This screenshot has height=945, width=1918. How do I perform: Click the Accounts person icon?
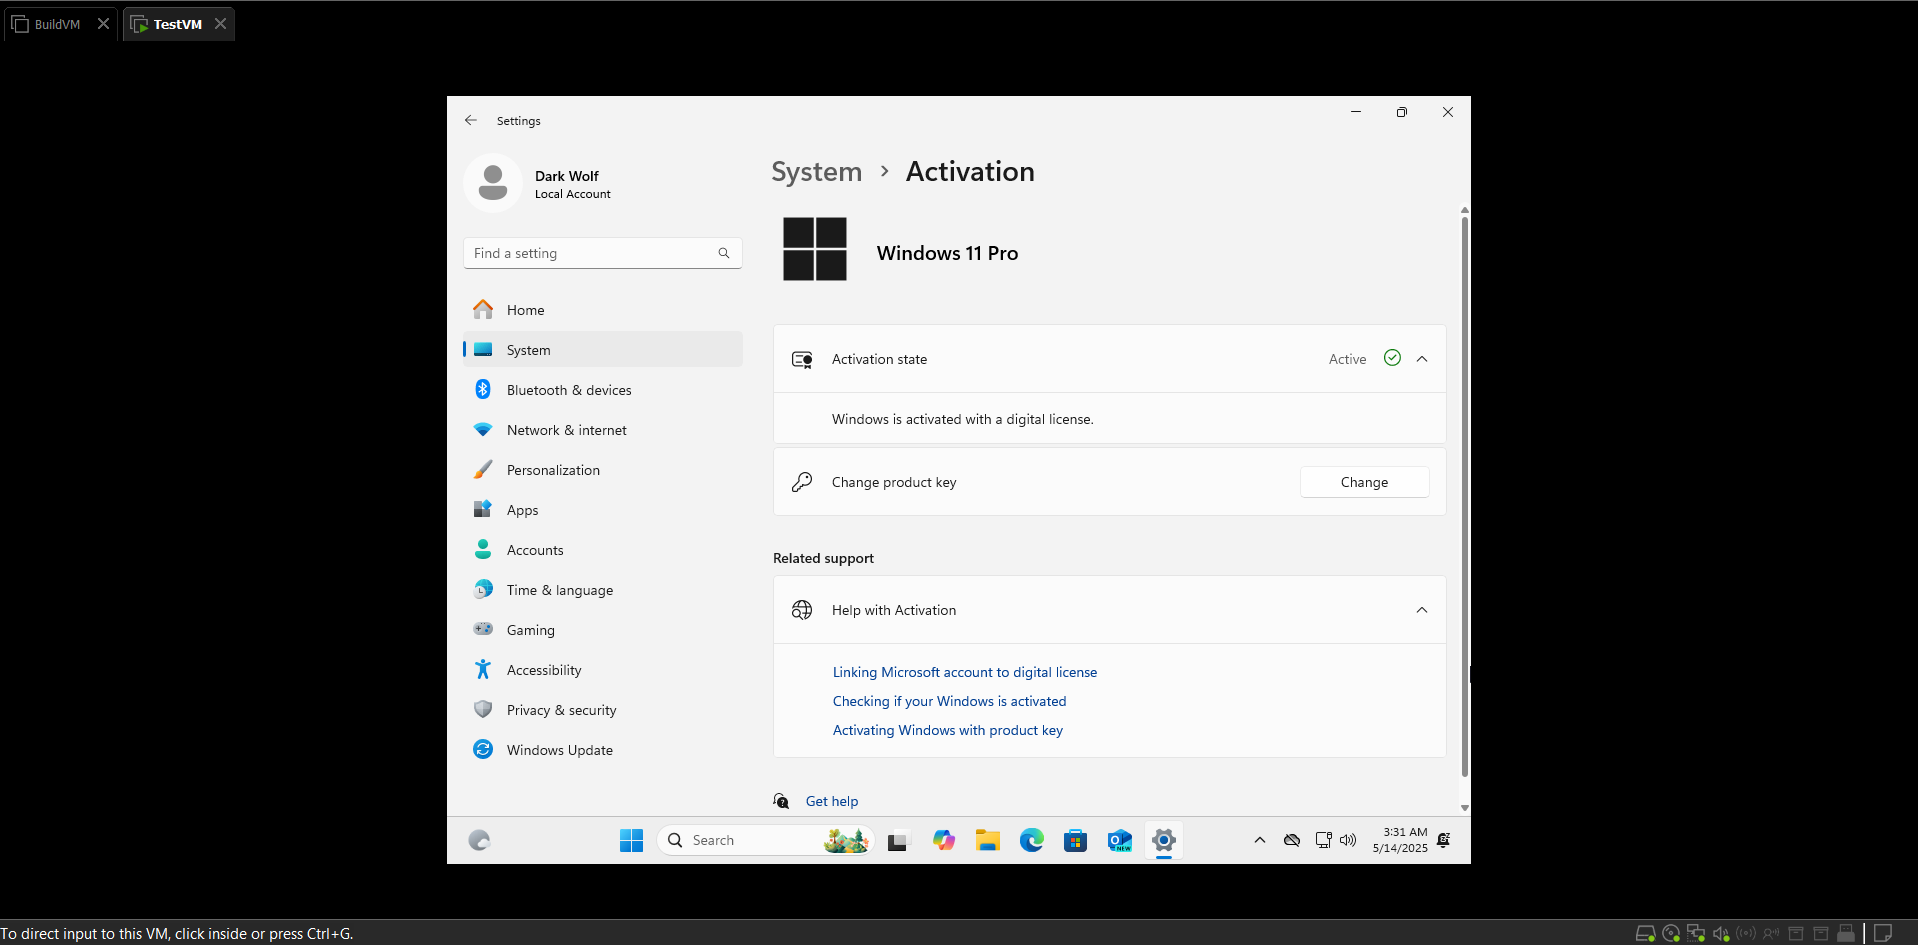483,550
